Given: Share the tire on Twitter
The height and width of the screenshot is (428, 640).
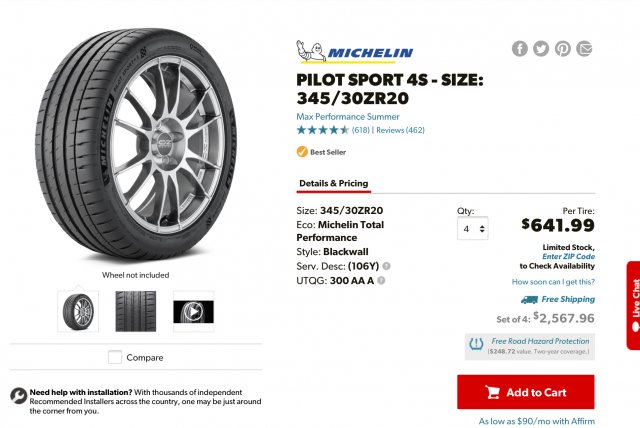Looking at the screenshot, I should [541, 49].
